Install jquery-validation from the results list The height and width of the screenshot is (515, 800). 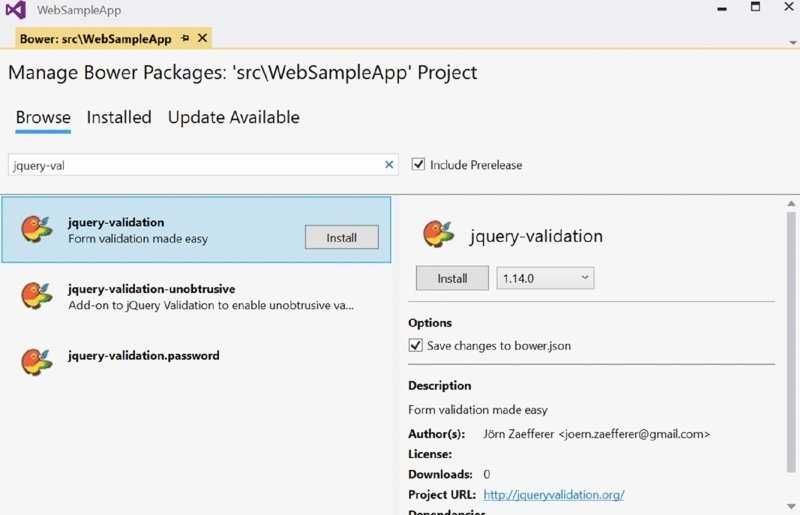341,237
